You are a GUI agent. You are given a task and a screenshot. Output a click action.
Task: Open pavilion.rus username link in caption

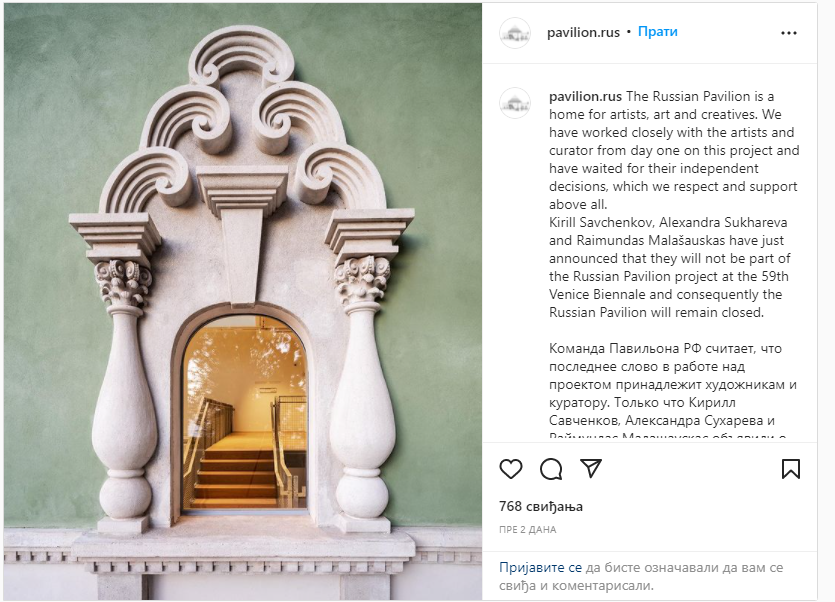point(585,96)
